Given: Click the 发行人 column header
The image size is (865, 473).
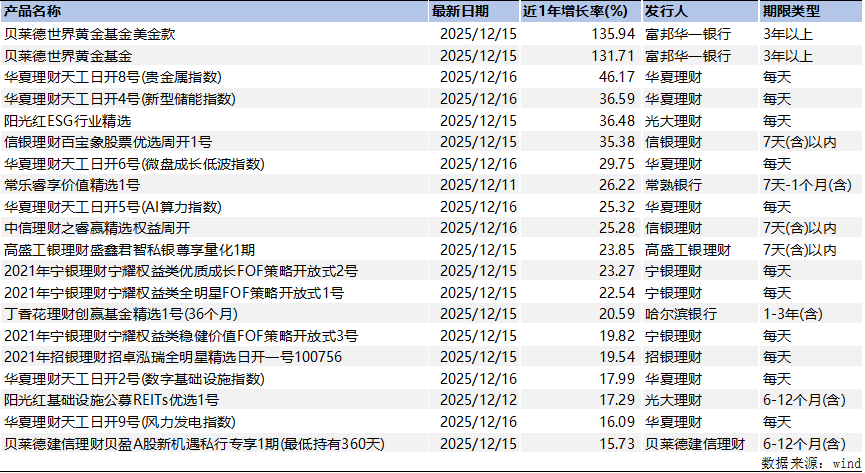Looking at the screenshot, I should 668,11.
